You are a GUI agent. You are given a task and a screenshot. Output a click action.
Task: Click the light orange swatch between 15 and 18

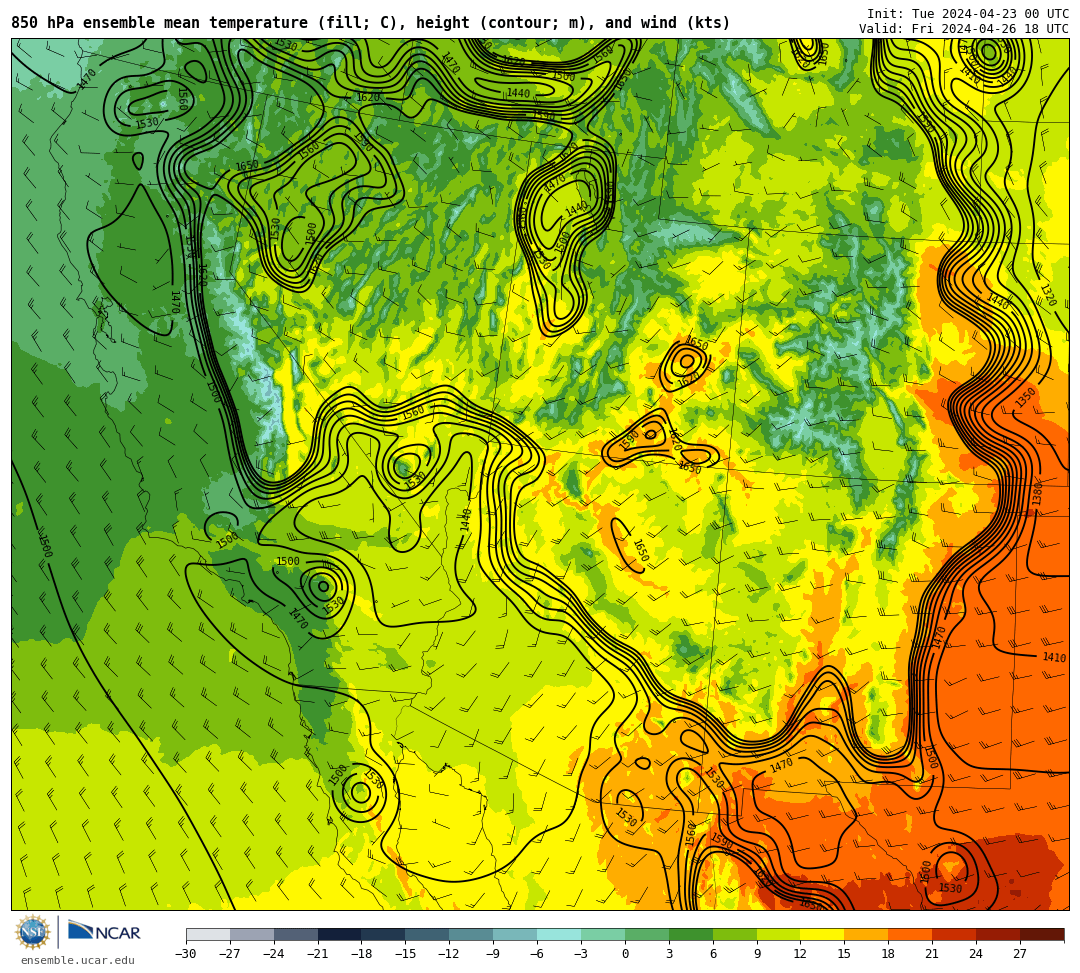click(866, 934)
